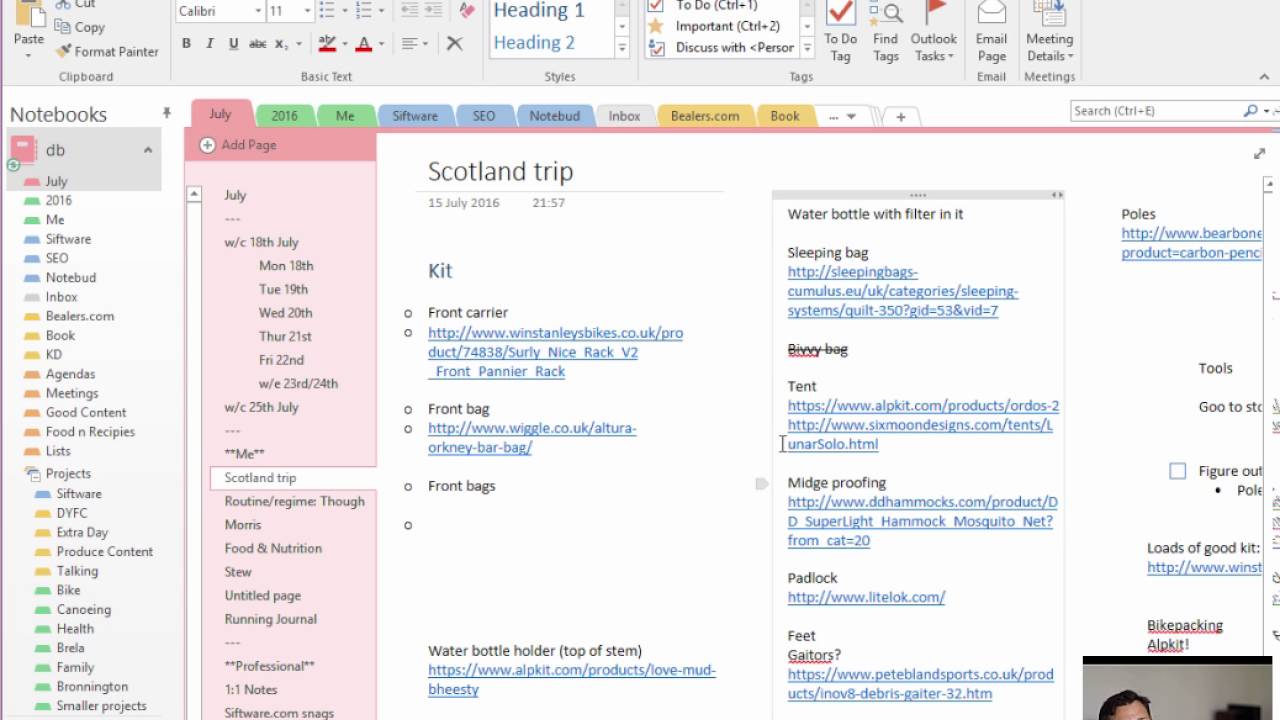
Task: Click Copy in the Clipboard group
Action: pyautogui.click(x=80, y=27)
